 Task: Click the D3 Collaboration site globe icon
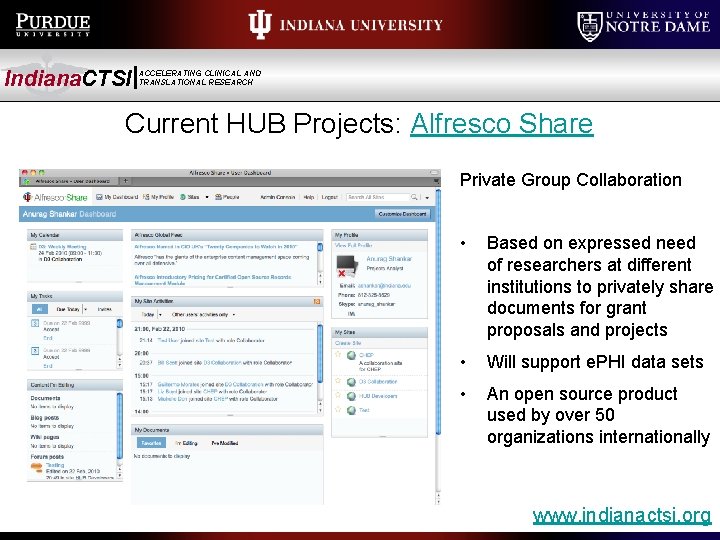351,382
